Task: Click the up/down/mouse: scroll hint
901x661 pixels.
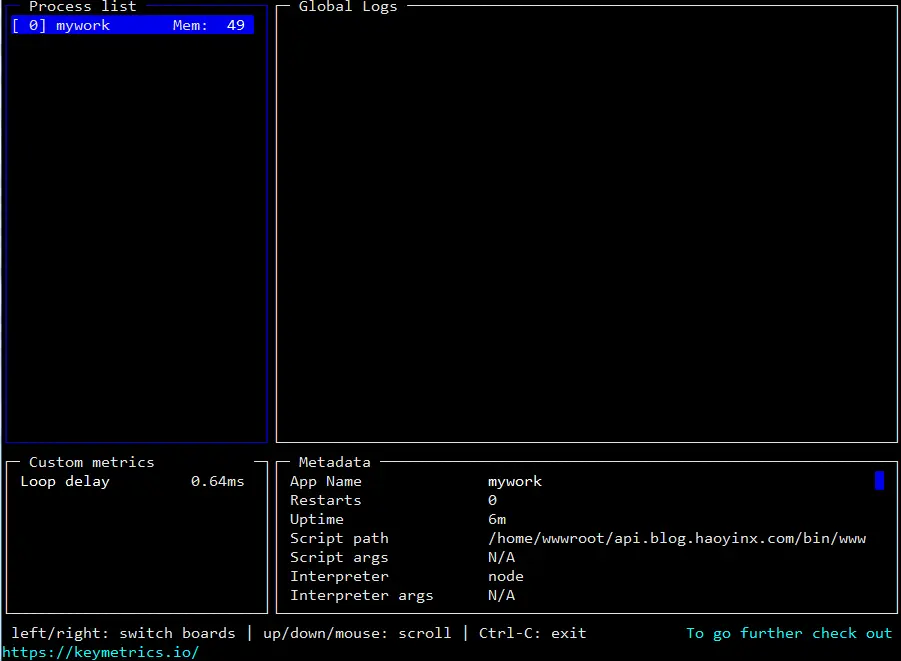Action: 357,633
